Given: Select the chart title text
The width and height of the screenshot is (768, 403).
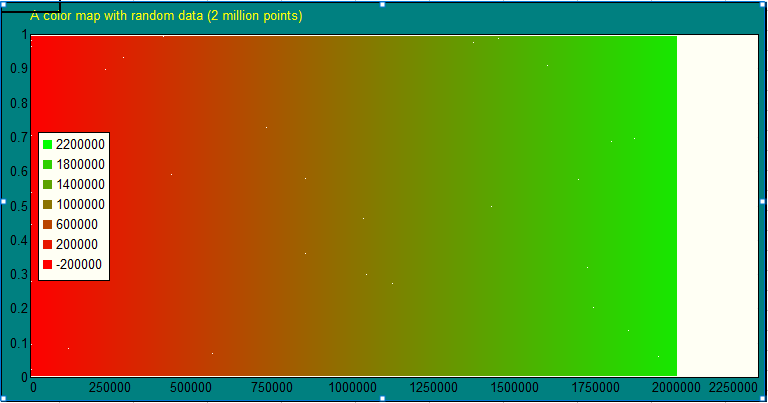Looking at the screenshot, I should [166, 17].
